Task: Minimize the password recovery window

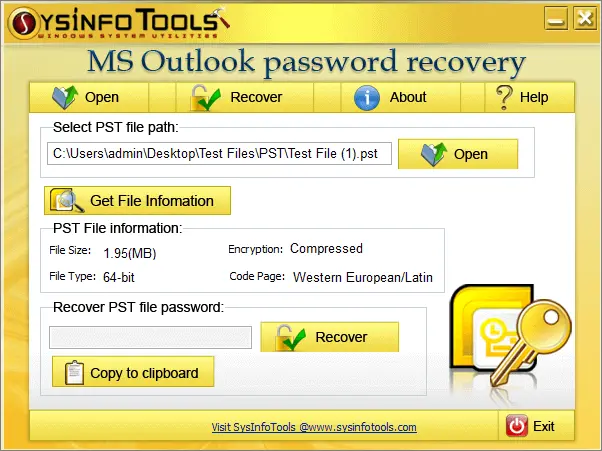Action: (x=556, y=18)
